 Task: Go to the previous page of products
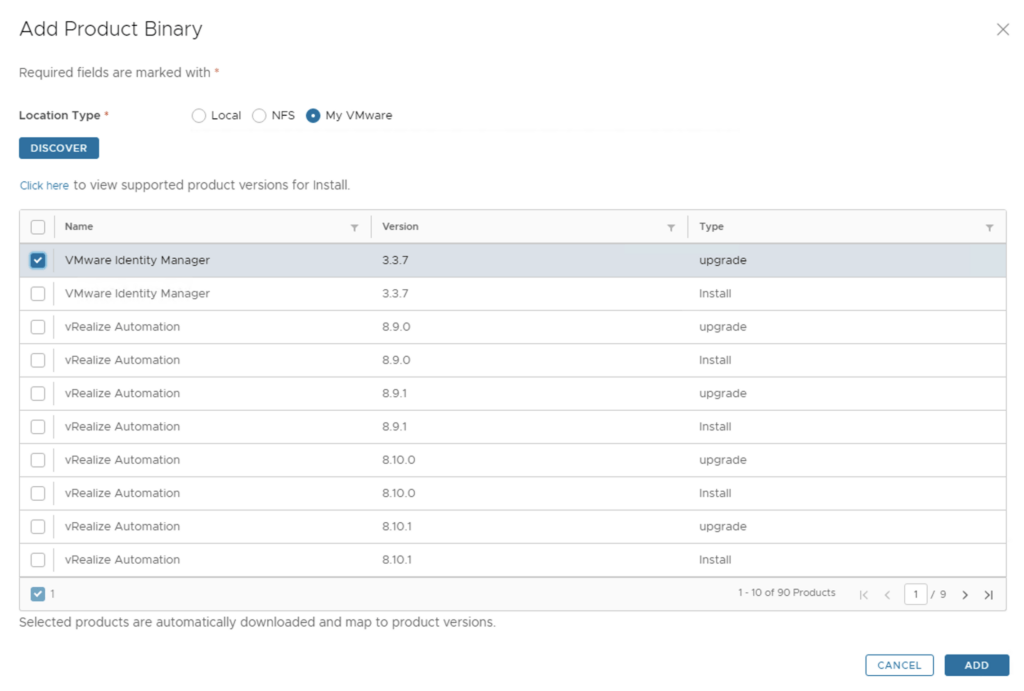coord(888,594)
